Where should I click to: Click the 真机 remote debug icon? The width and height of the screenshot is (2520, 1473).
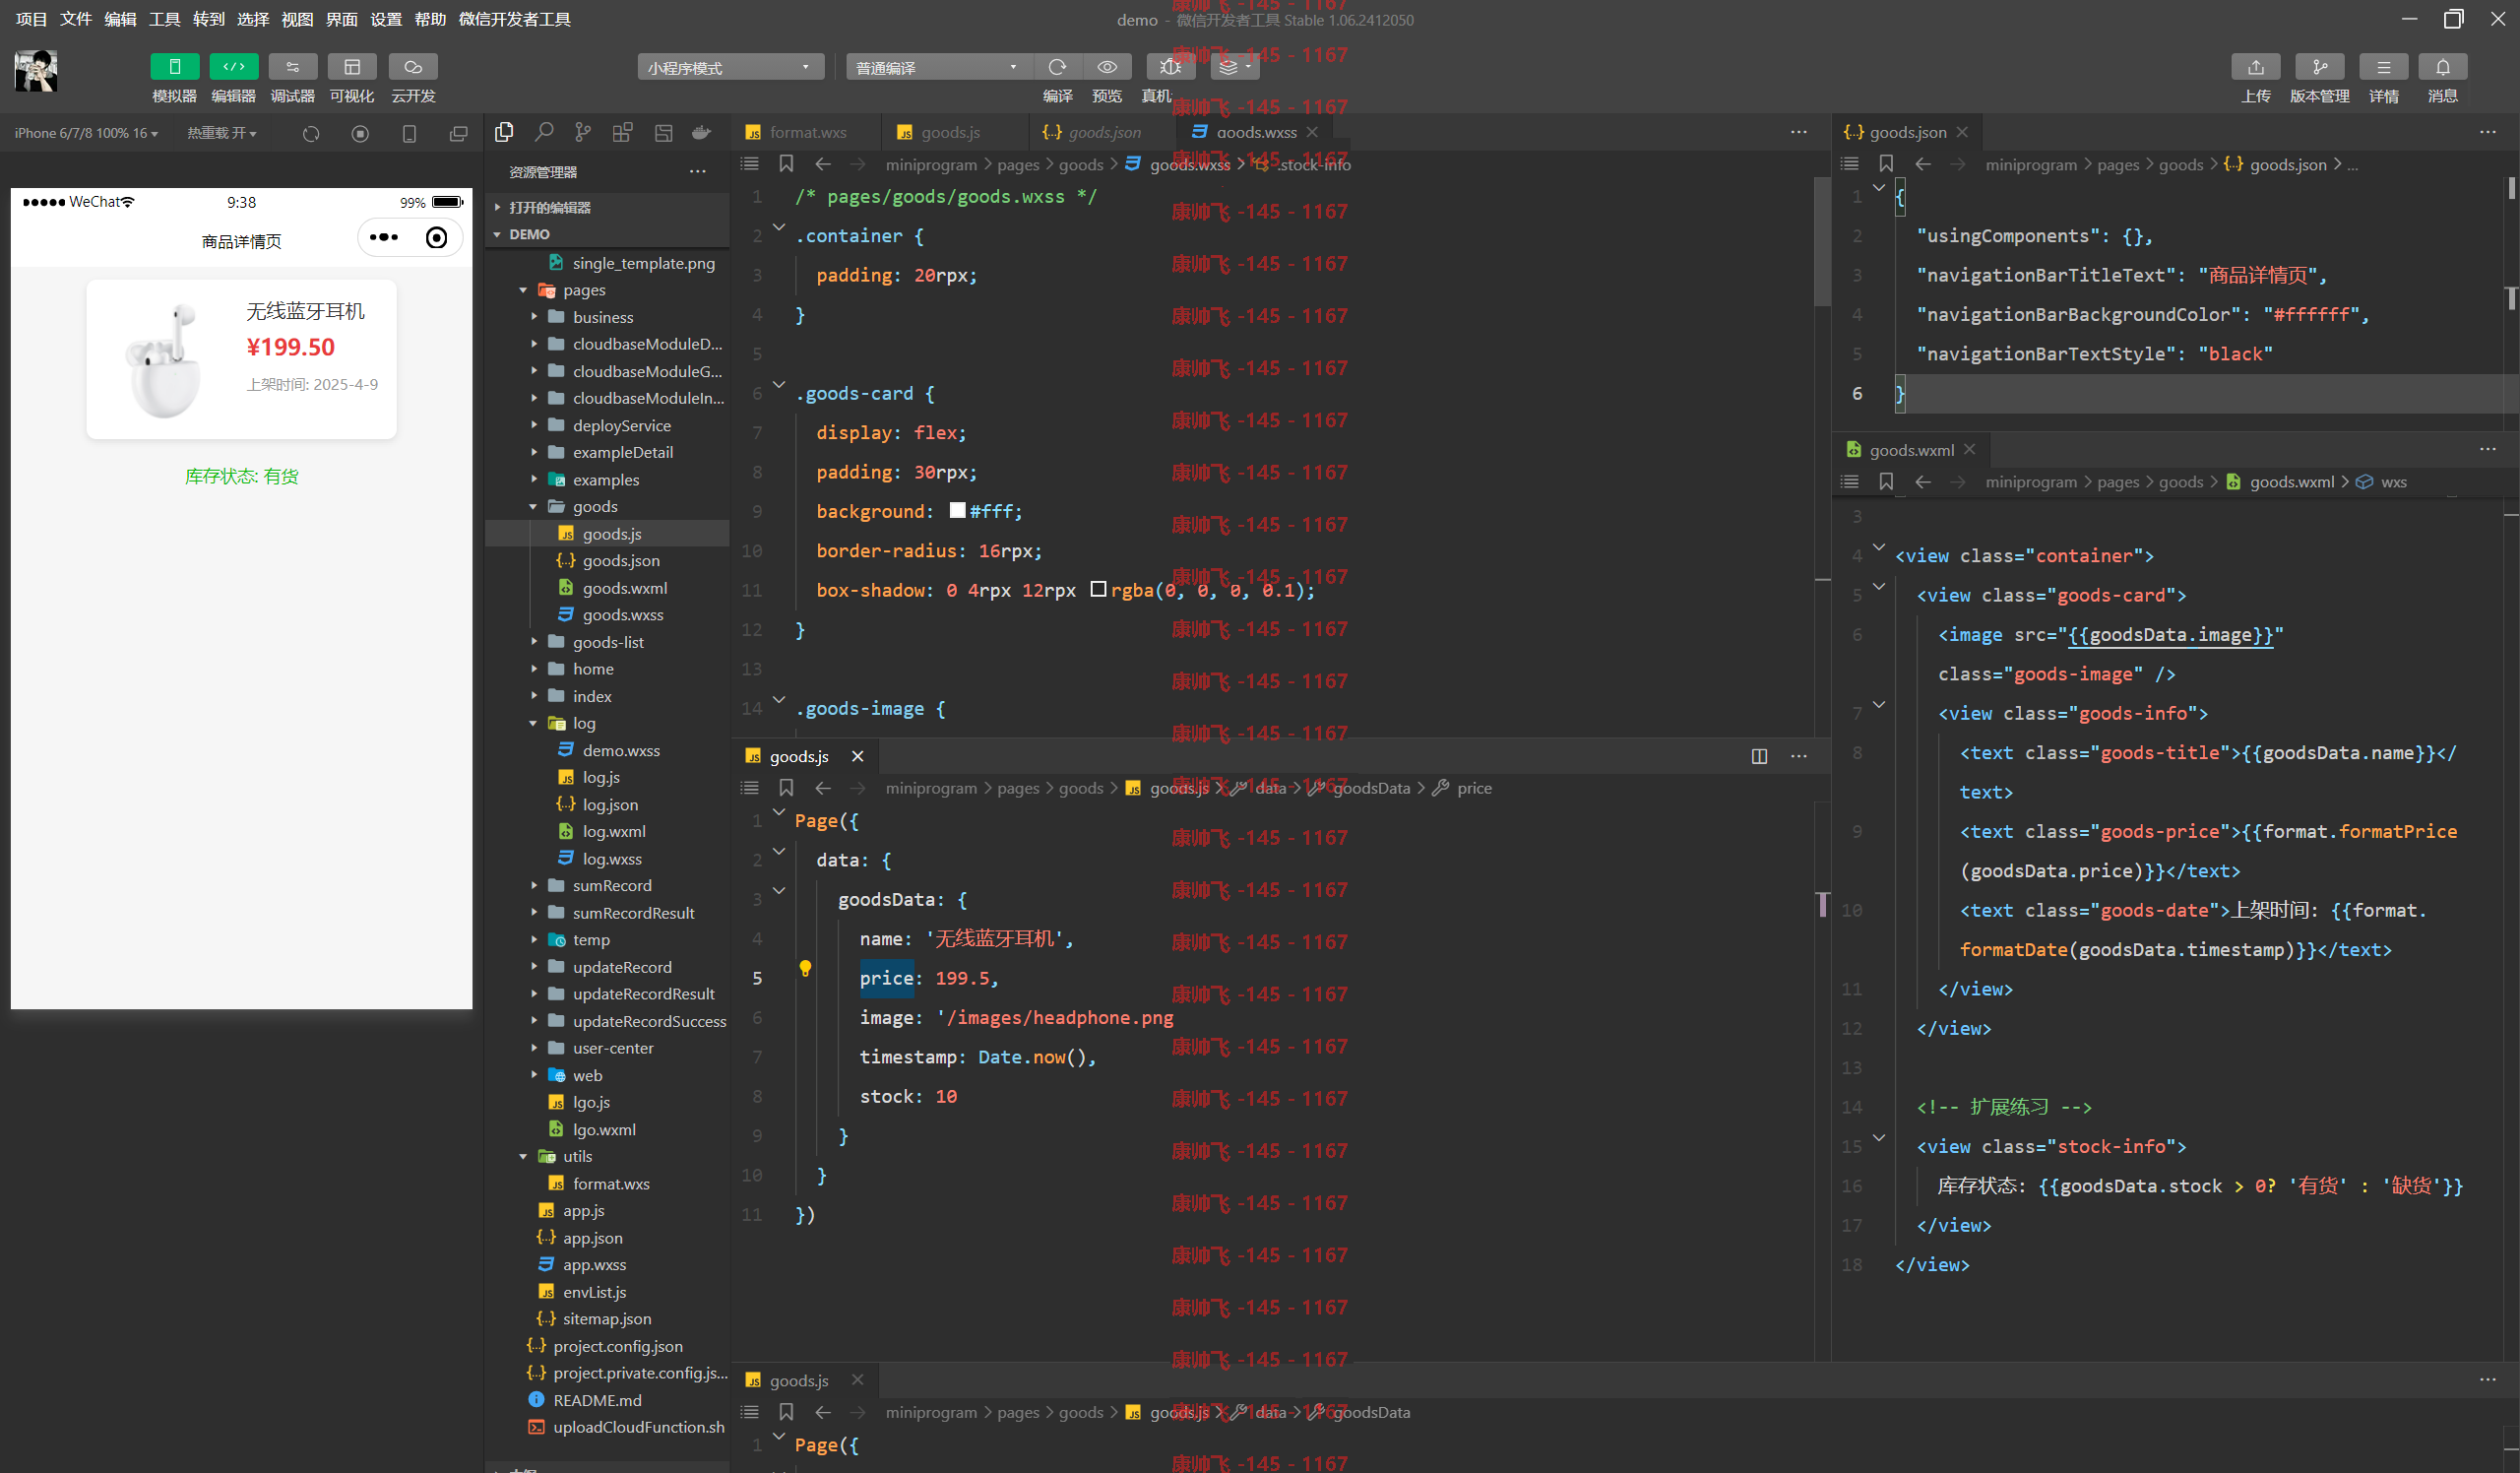[x=1170, y=67]
